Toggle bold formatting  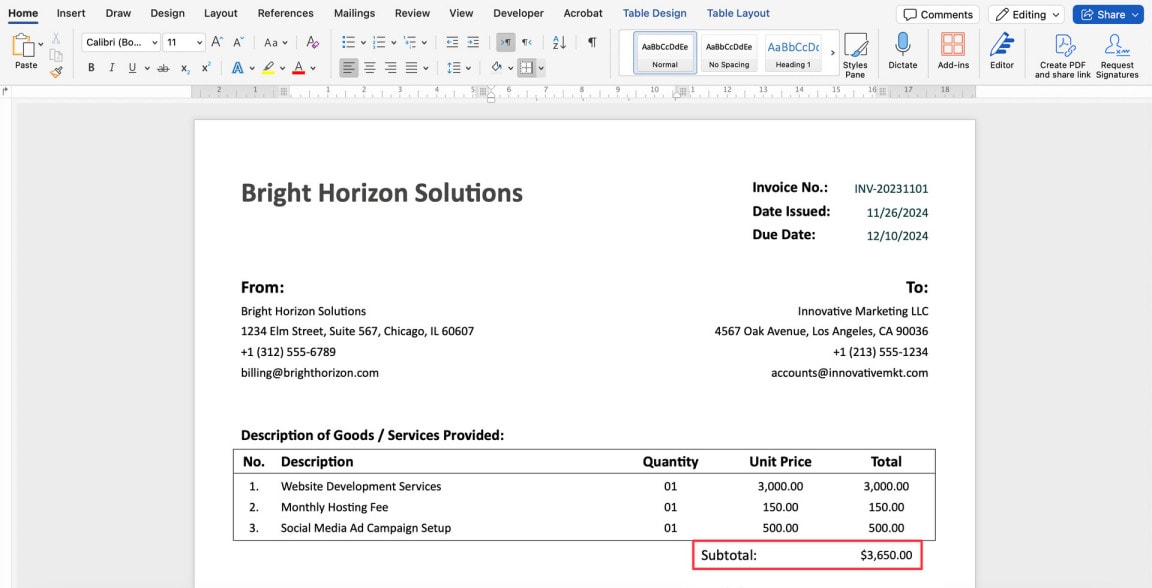[91, 67]
